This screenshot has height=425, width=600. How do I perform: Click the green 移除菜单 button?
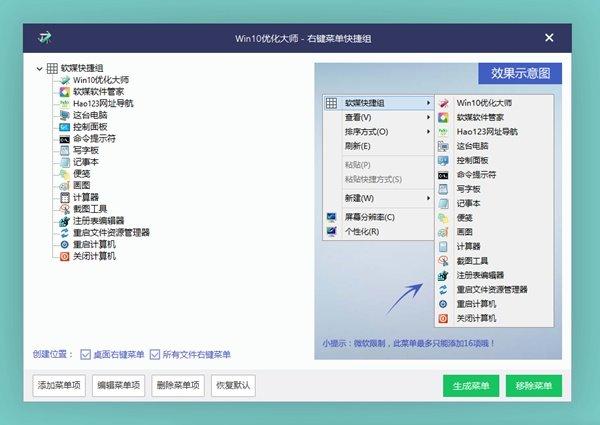pos(534,386)
